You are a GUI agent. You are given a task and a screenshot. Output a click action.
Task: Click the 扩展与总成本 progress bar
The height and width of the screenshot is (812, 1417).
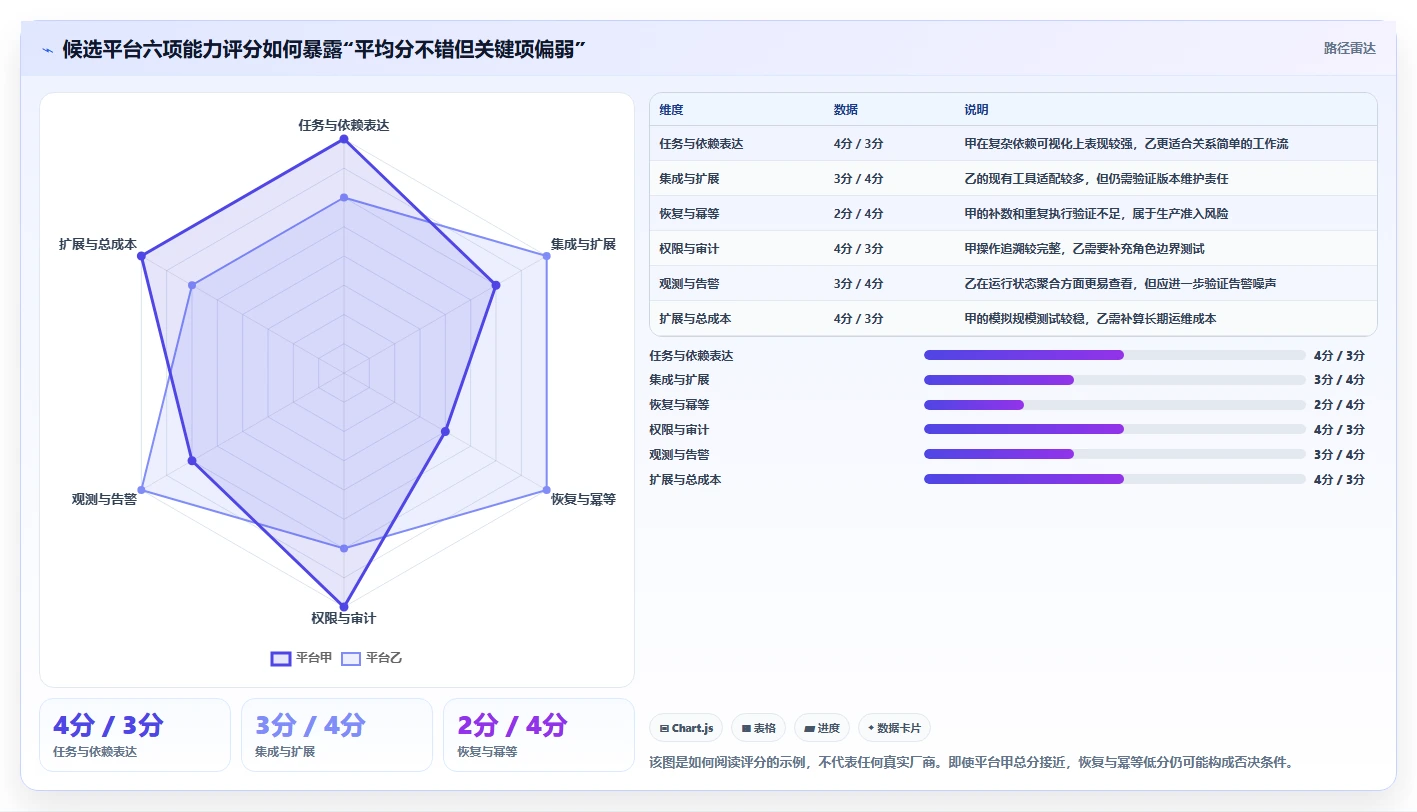pos(1114,479)
